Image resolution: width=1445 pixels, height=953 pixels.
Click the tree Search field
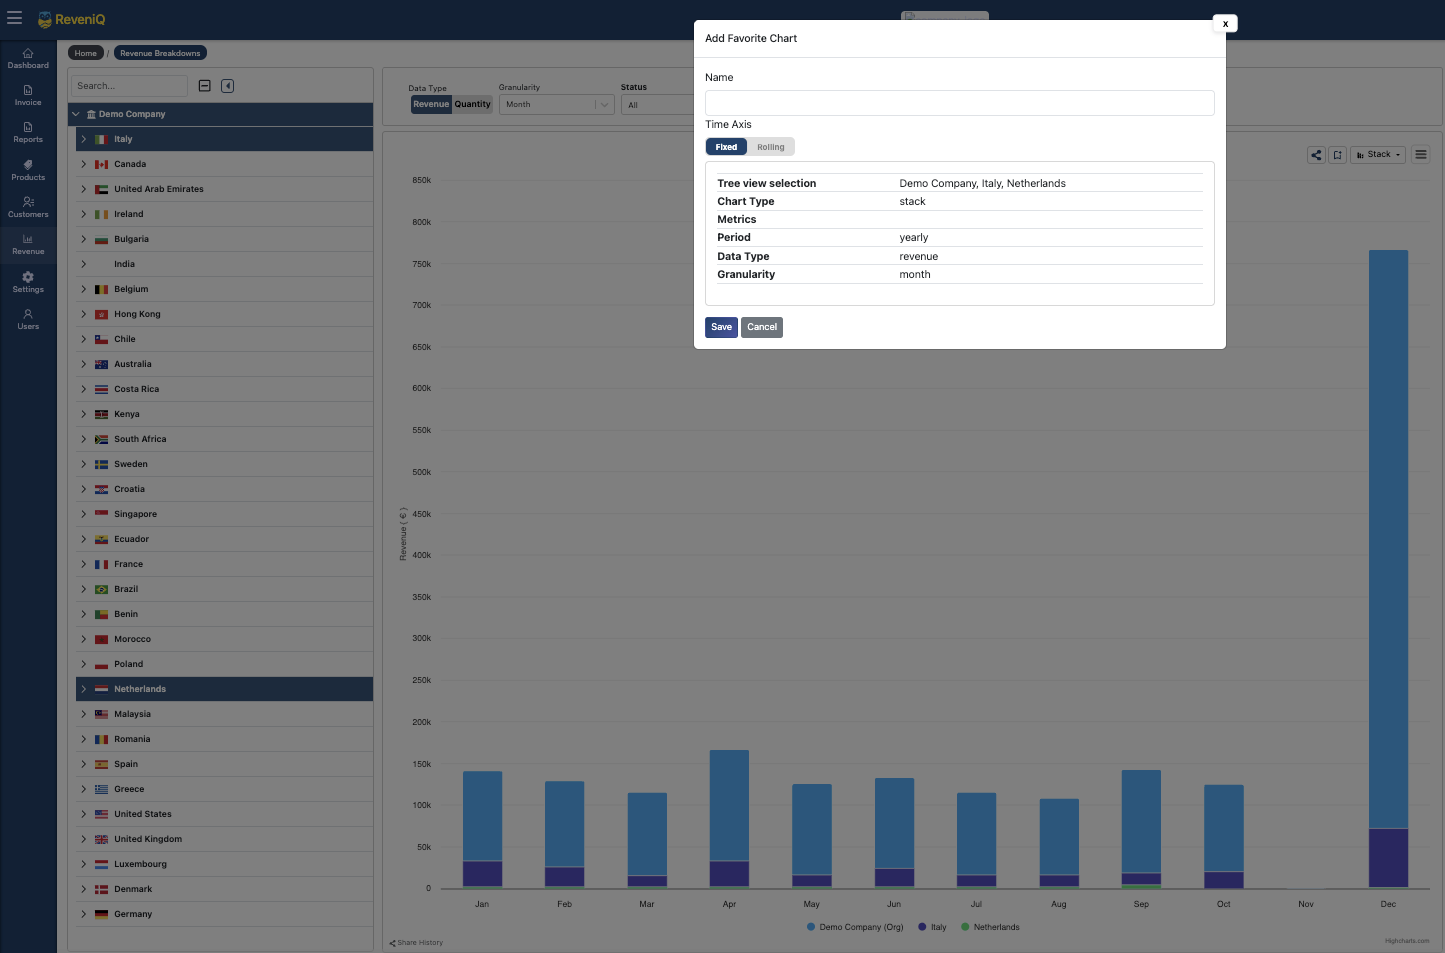click(x=129, y=86)
